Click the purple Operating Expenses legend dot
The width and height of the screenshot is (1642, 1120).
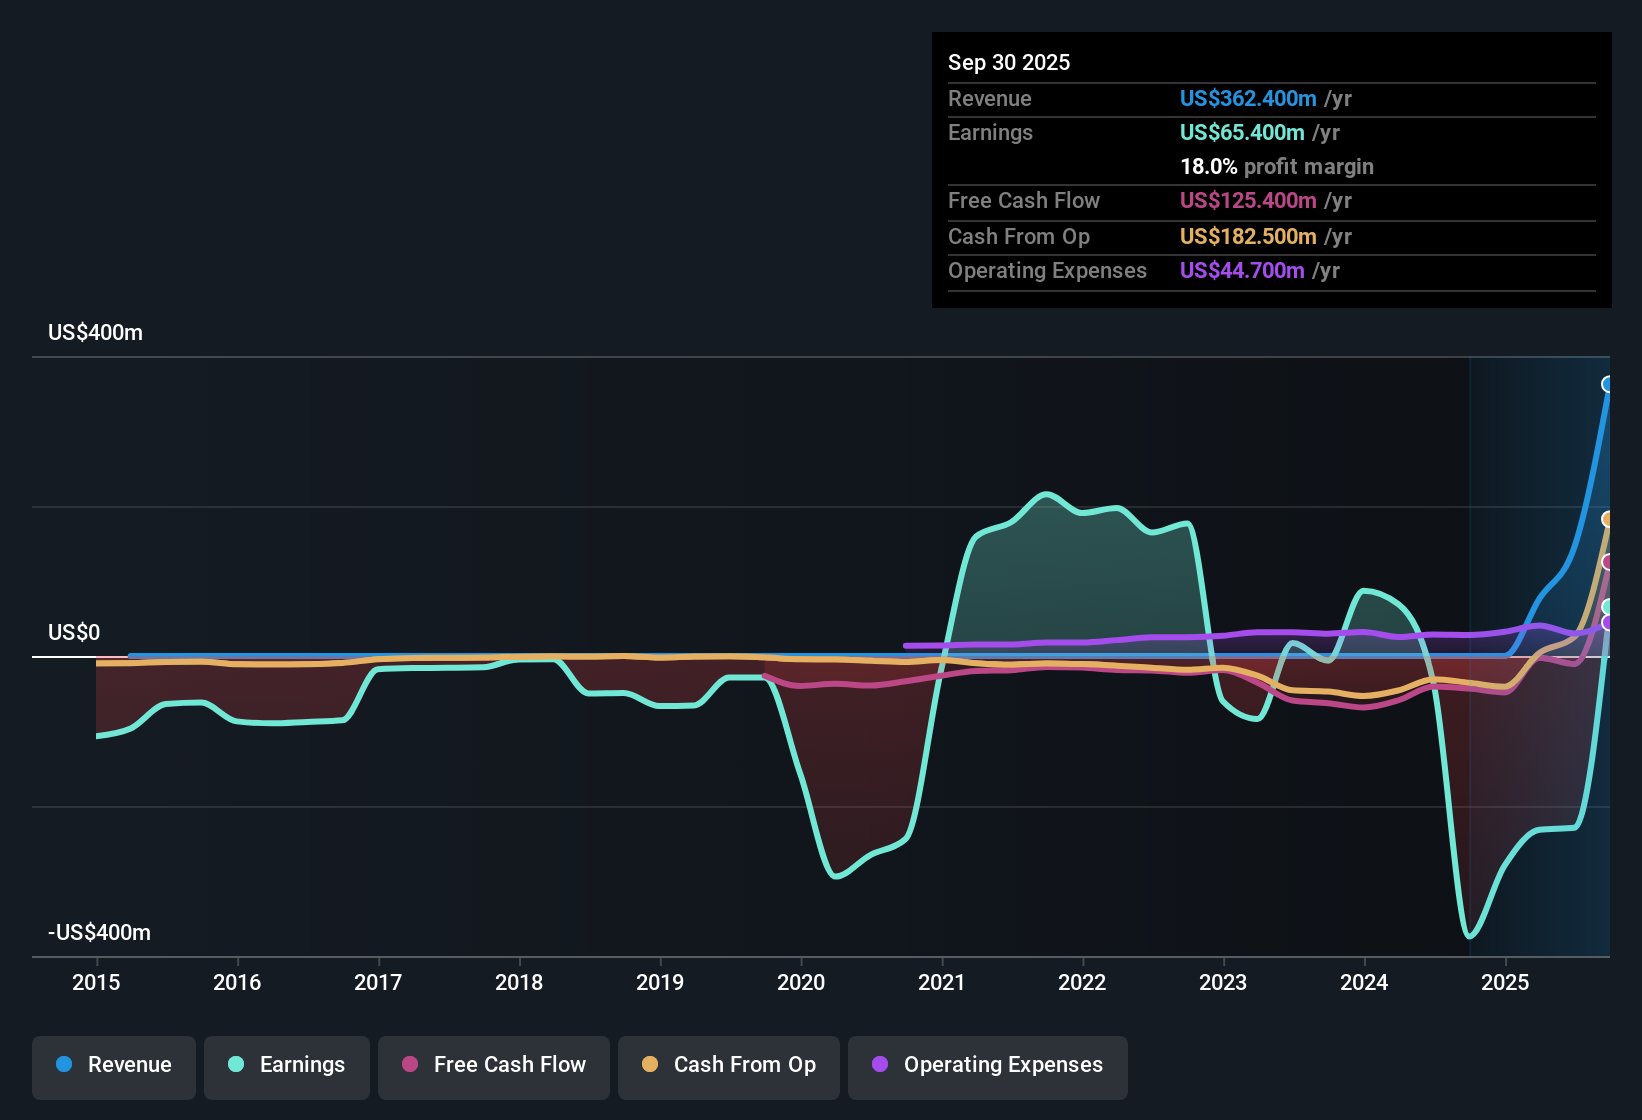(880, 1065)
